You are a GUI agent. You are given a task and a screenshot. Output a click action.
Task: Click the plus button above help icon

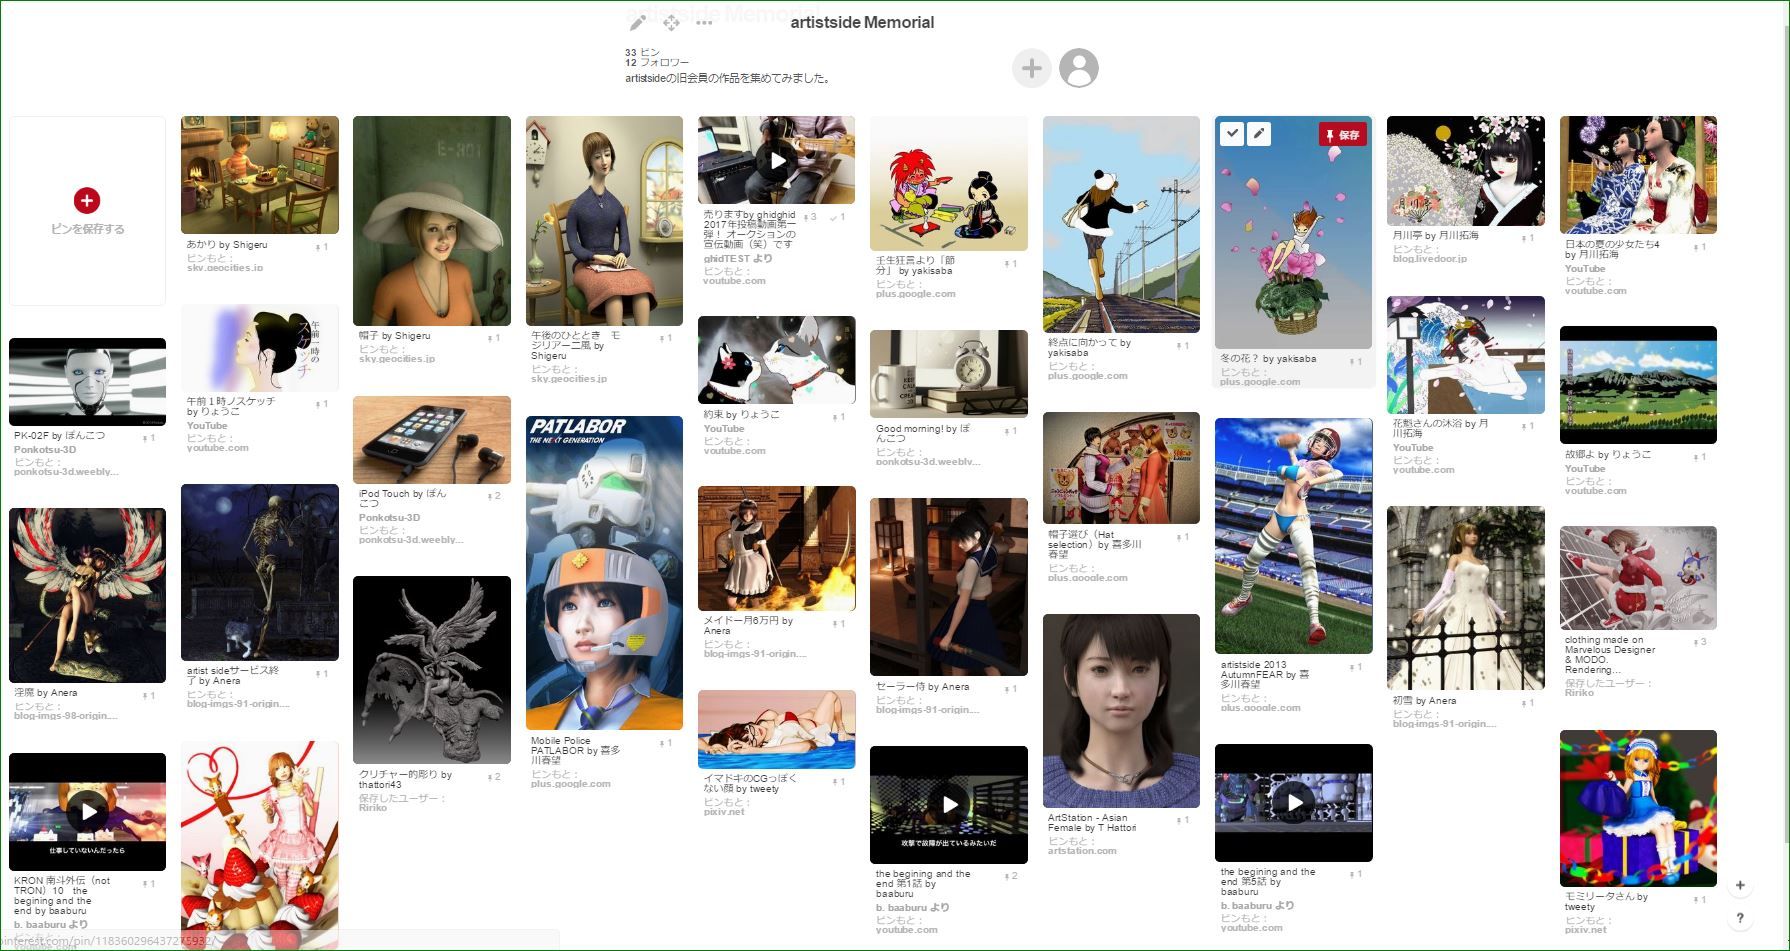[x=1740, y=885]
